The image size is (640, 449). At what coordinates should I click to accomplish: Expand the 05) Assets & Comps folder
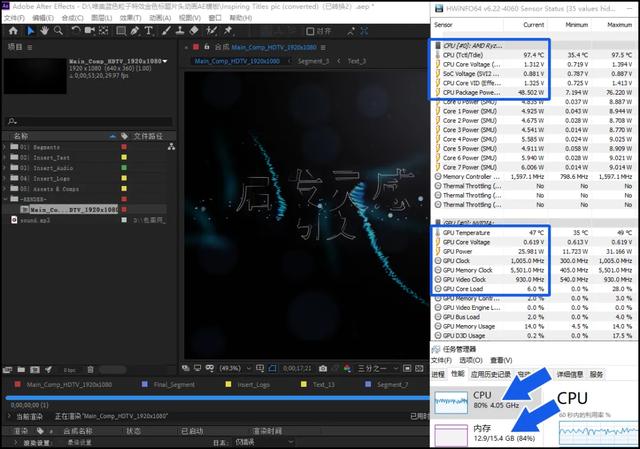pos(5,189)
